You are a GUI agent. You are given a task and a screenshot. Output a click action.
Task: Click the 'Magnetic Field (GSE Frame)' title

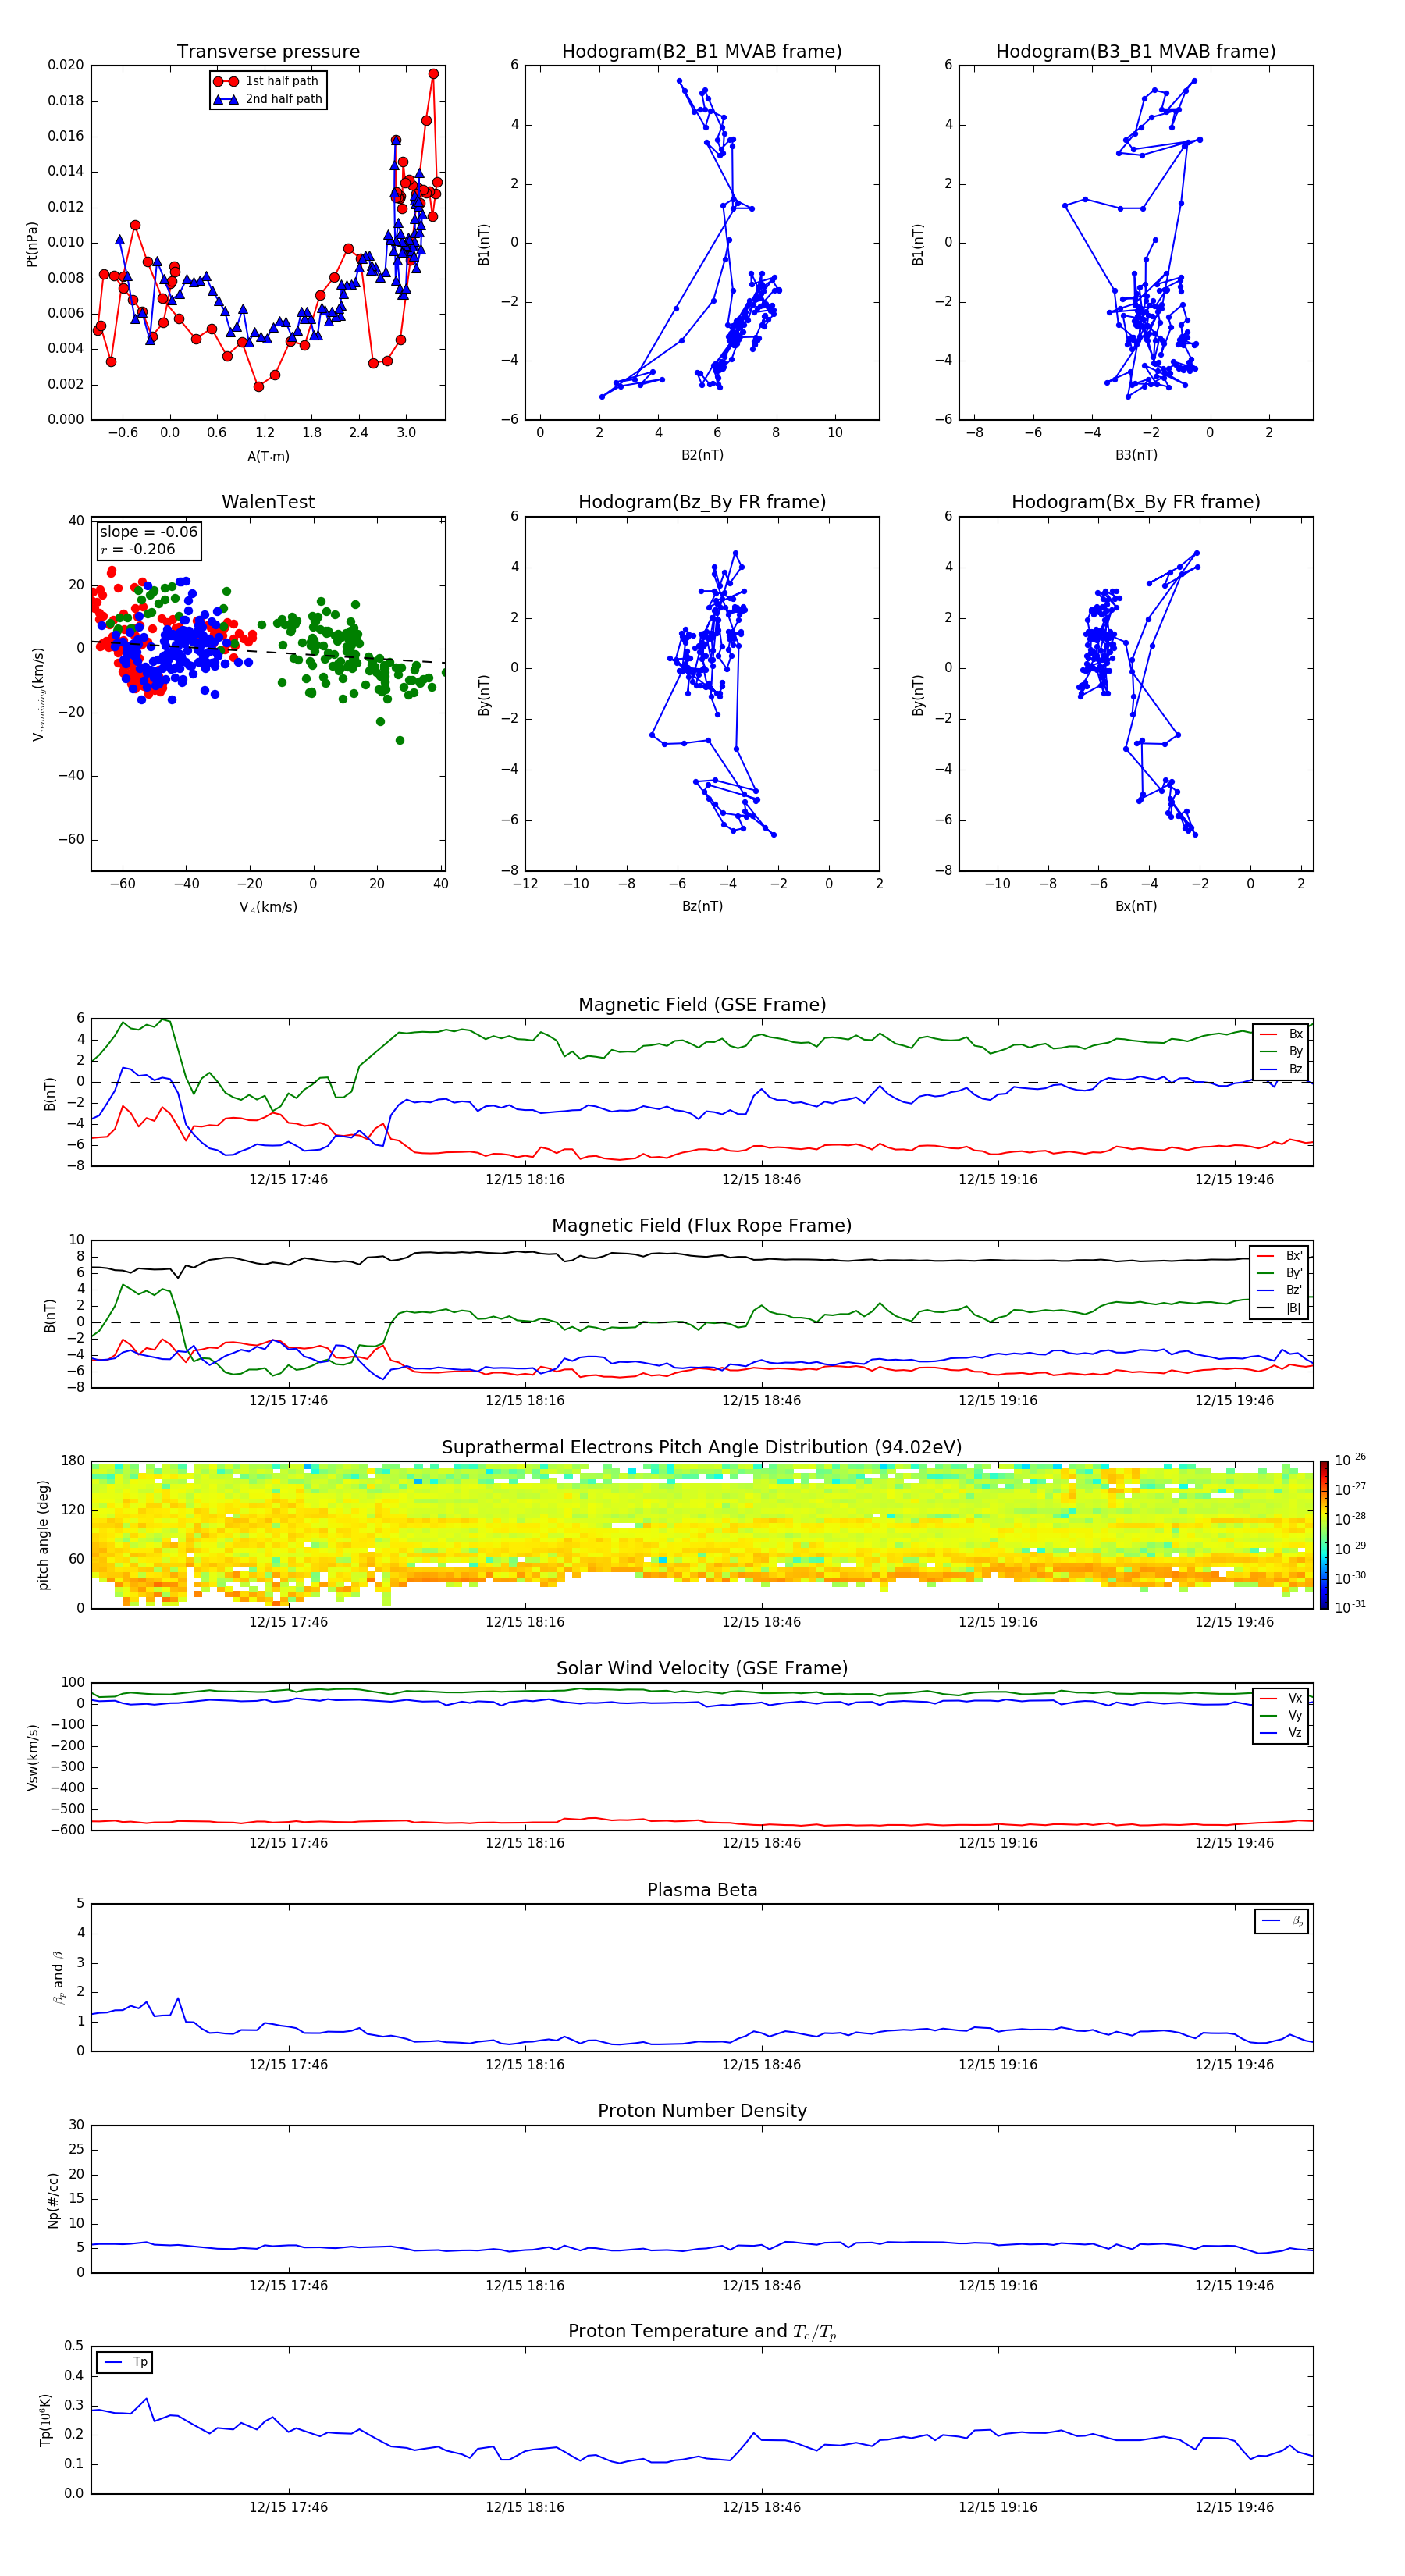pos(702,1004)
